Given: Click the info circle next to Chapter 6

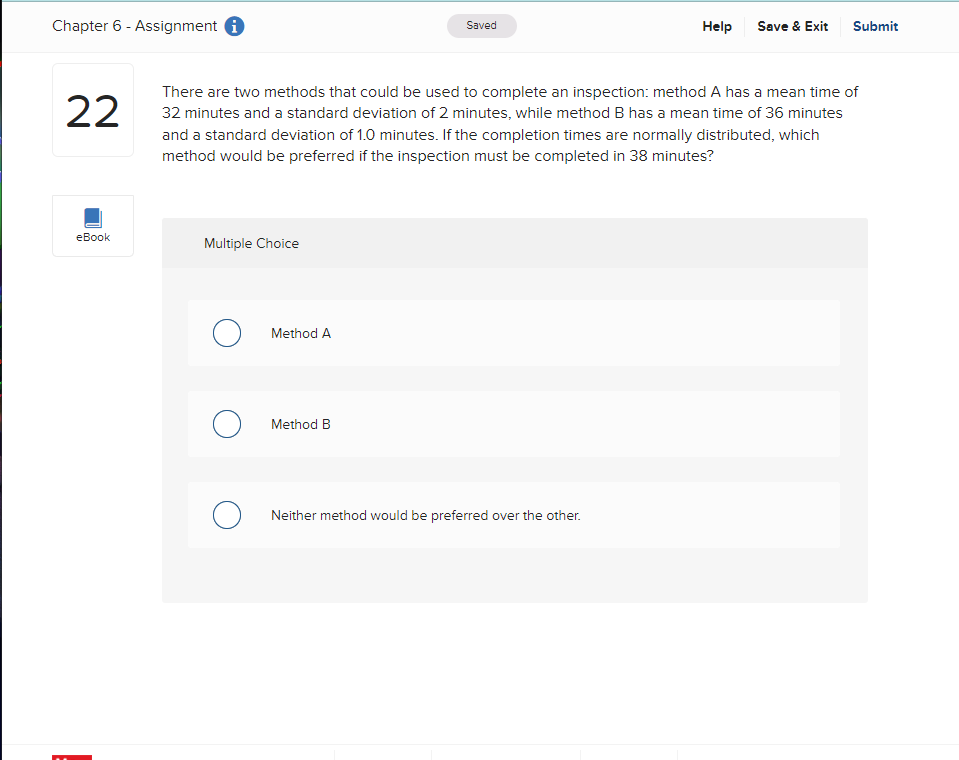Looking at the screenshot, I should [234, 26].
